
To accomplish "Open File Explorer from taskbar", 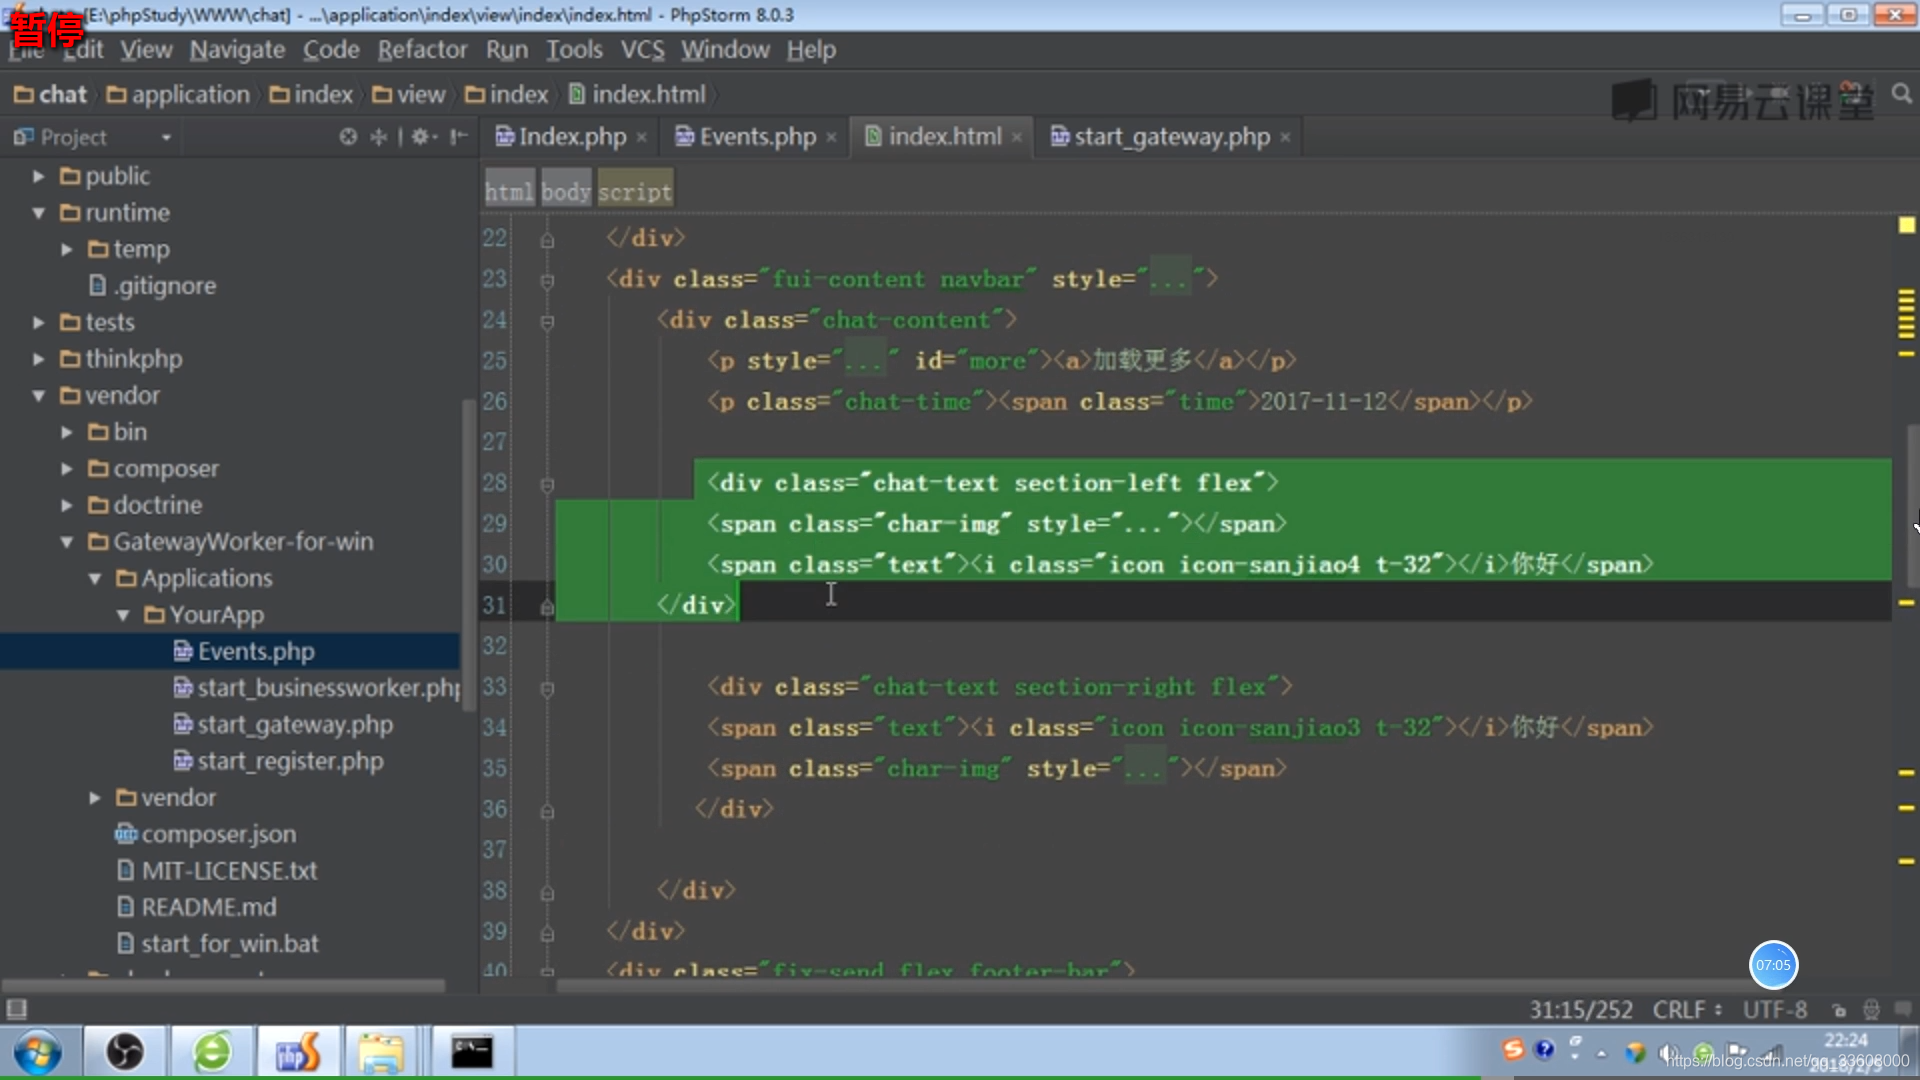I will [381, 1052].
